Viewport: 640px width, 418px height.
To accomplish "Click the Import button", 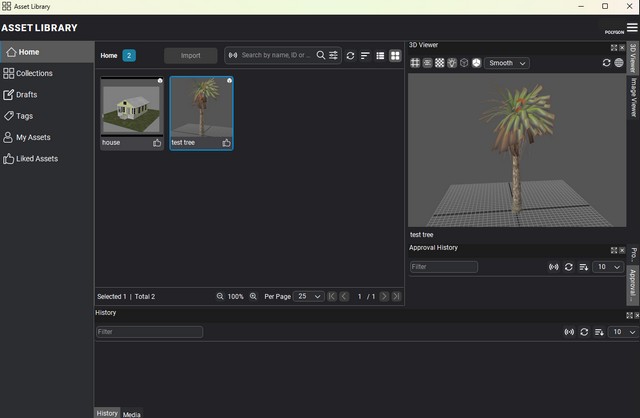I will pos(190,56).
